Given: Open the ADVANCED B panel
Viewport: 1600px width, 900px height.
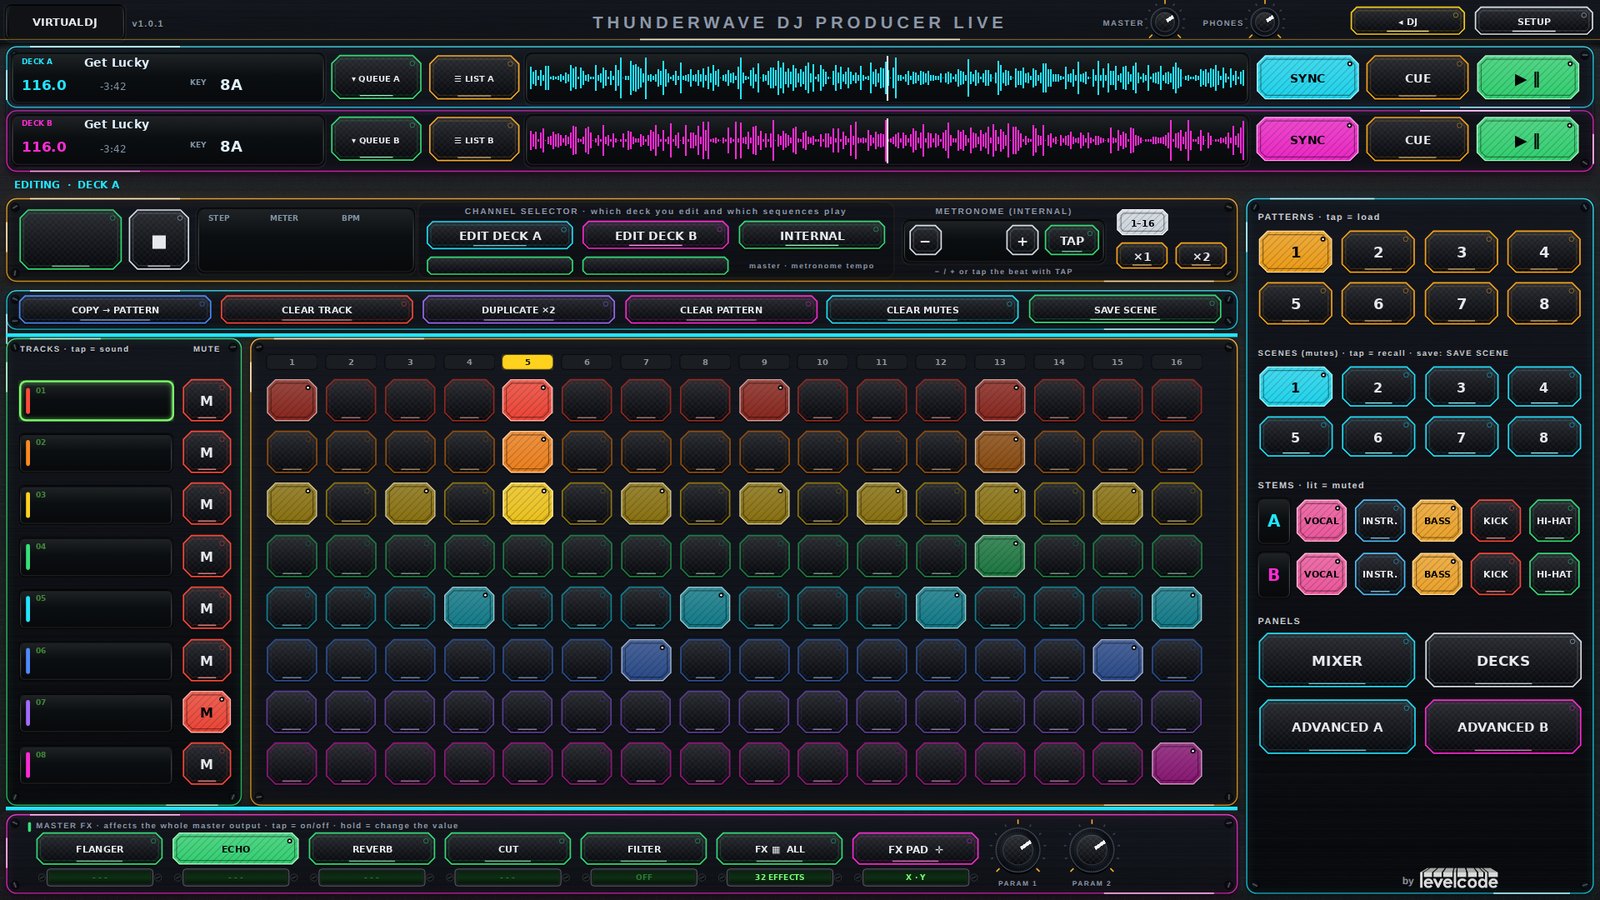Looking at the screenshot, I should tap(1503, 727).
